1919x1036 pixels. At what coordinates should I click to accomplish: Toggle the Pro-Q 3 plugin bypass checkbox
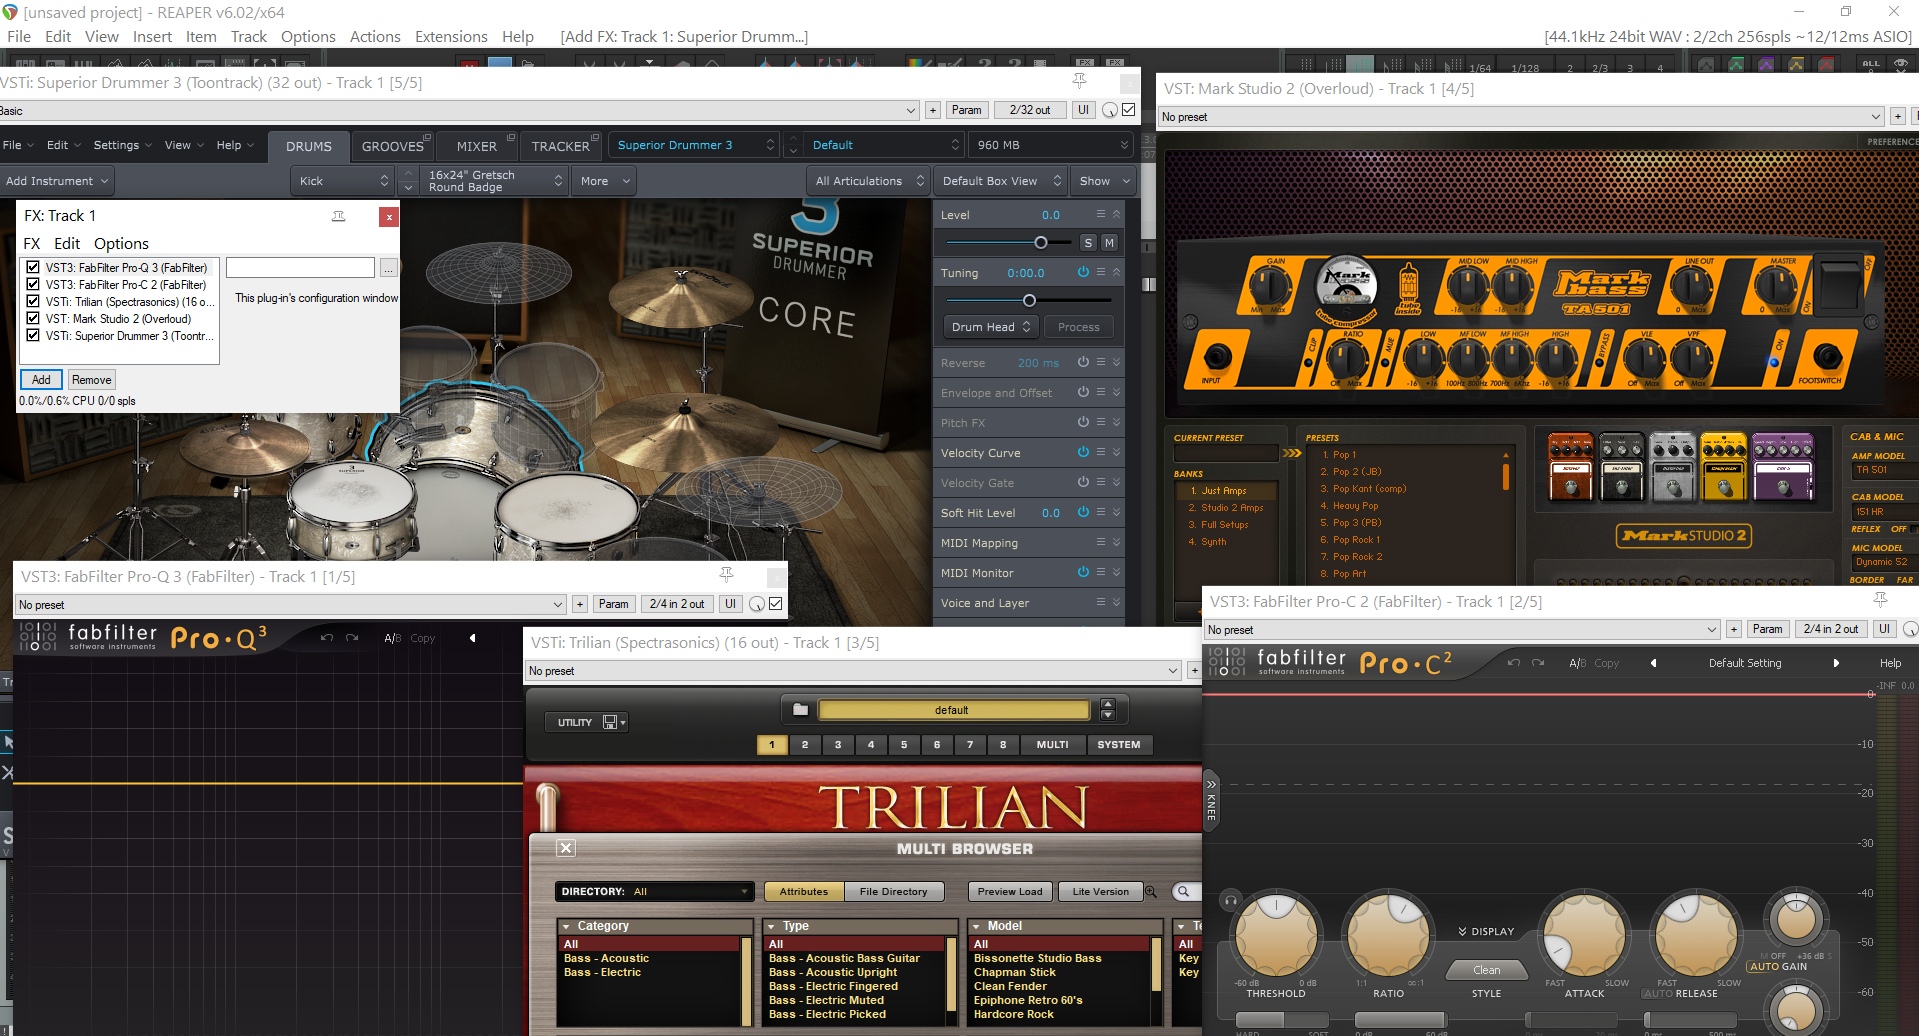(776, 604)
